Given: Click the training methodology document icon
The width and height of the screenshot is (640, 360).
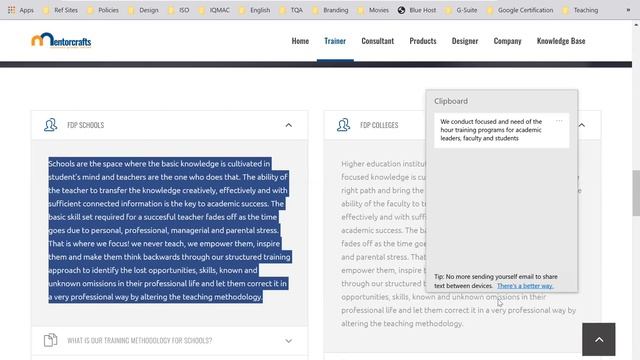Looking at the screenshot, I should [x=51, y=340].
